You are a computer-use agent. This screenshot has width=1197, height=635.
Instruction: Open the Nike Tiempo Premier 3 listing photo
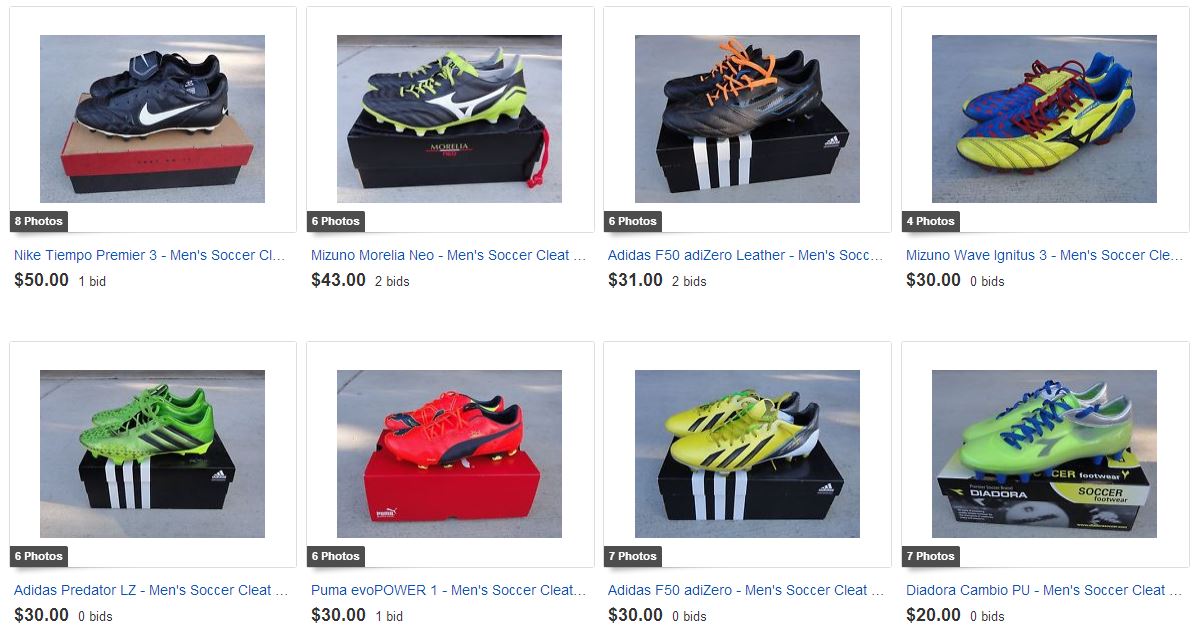153,119
